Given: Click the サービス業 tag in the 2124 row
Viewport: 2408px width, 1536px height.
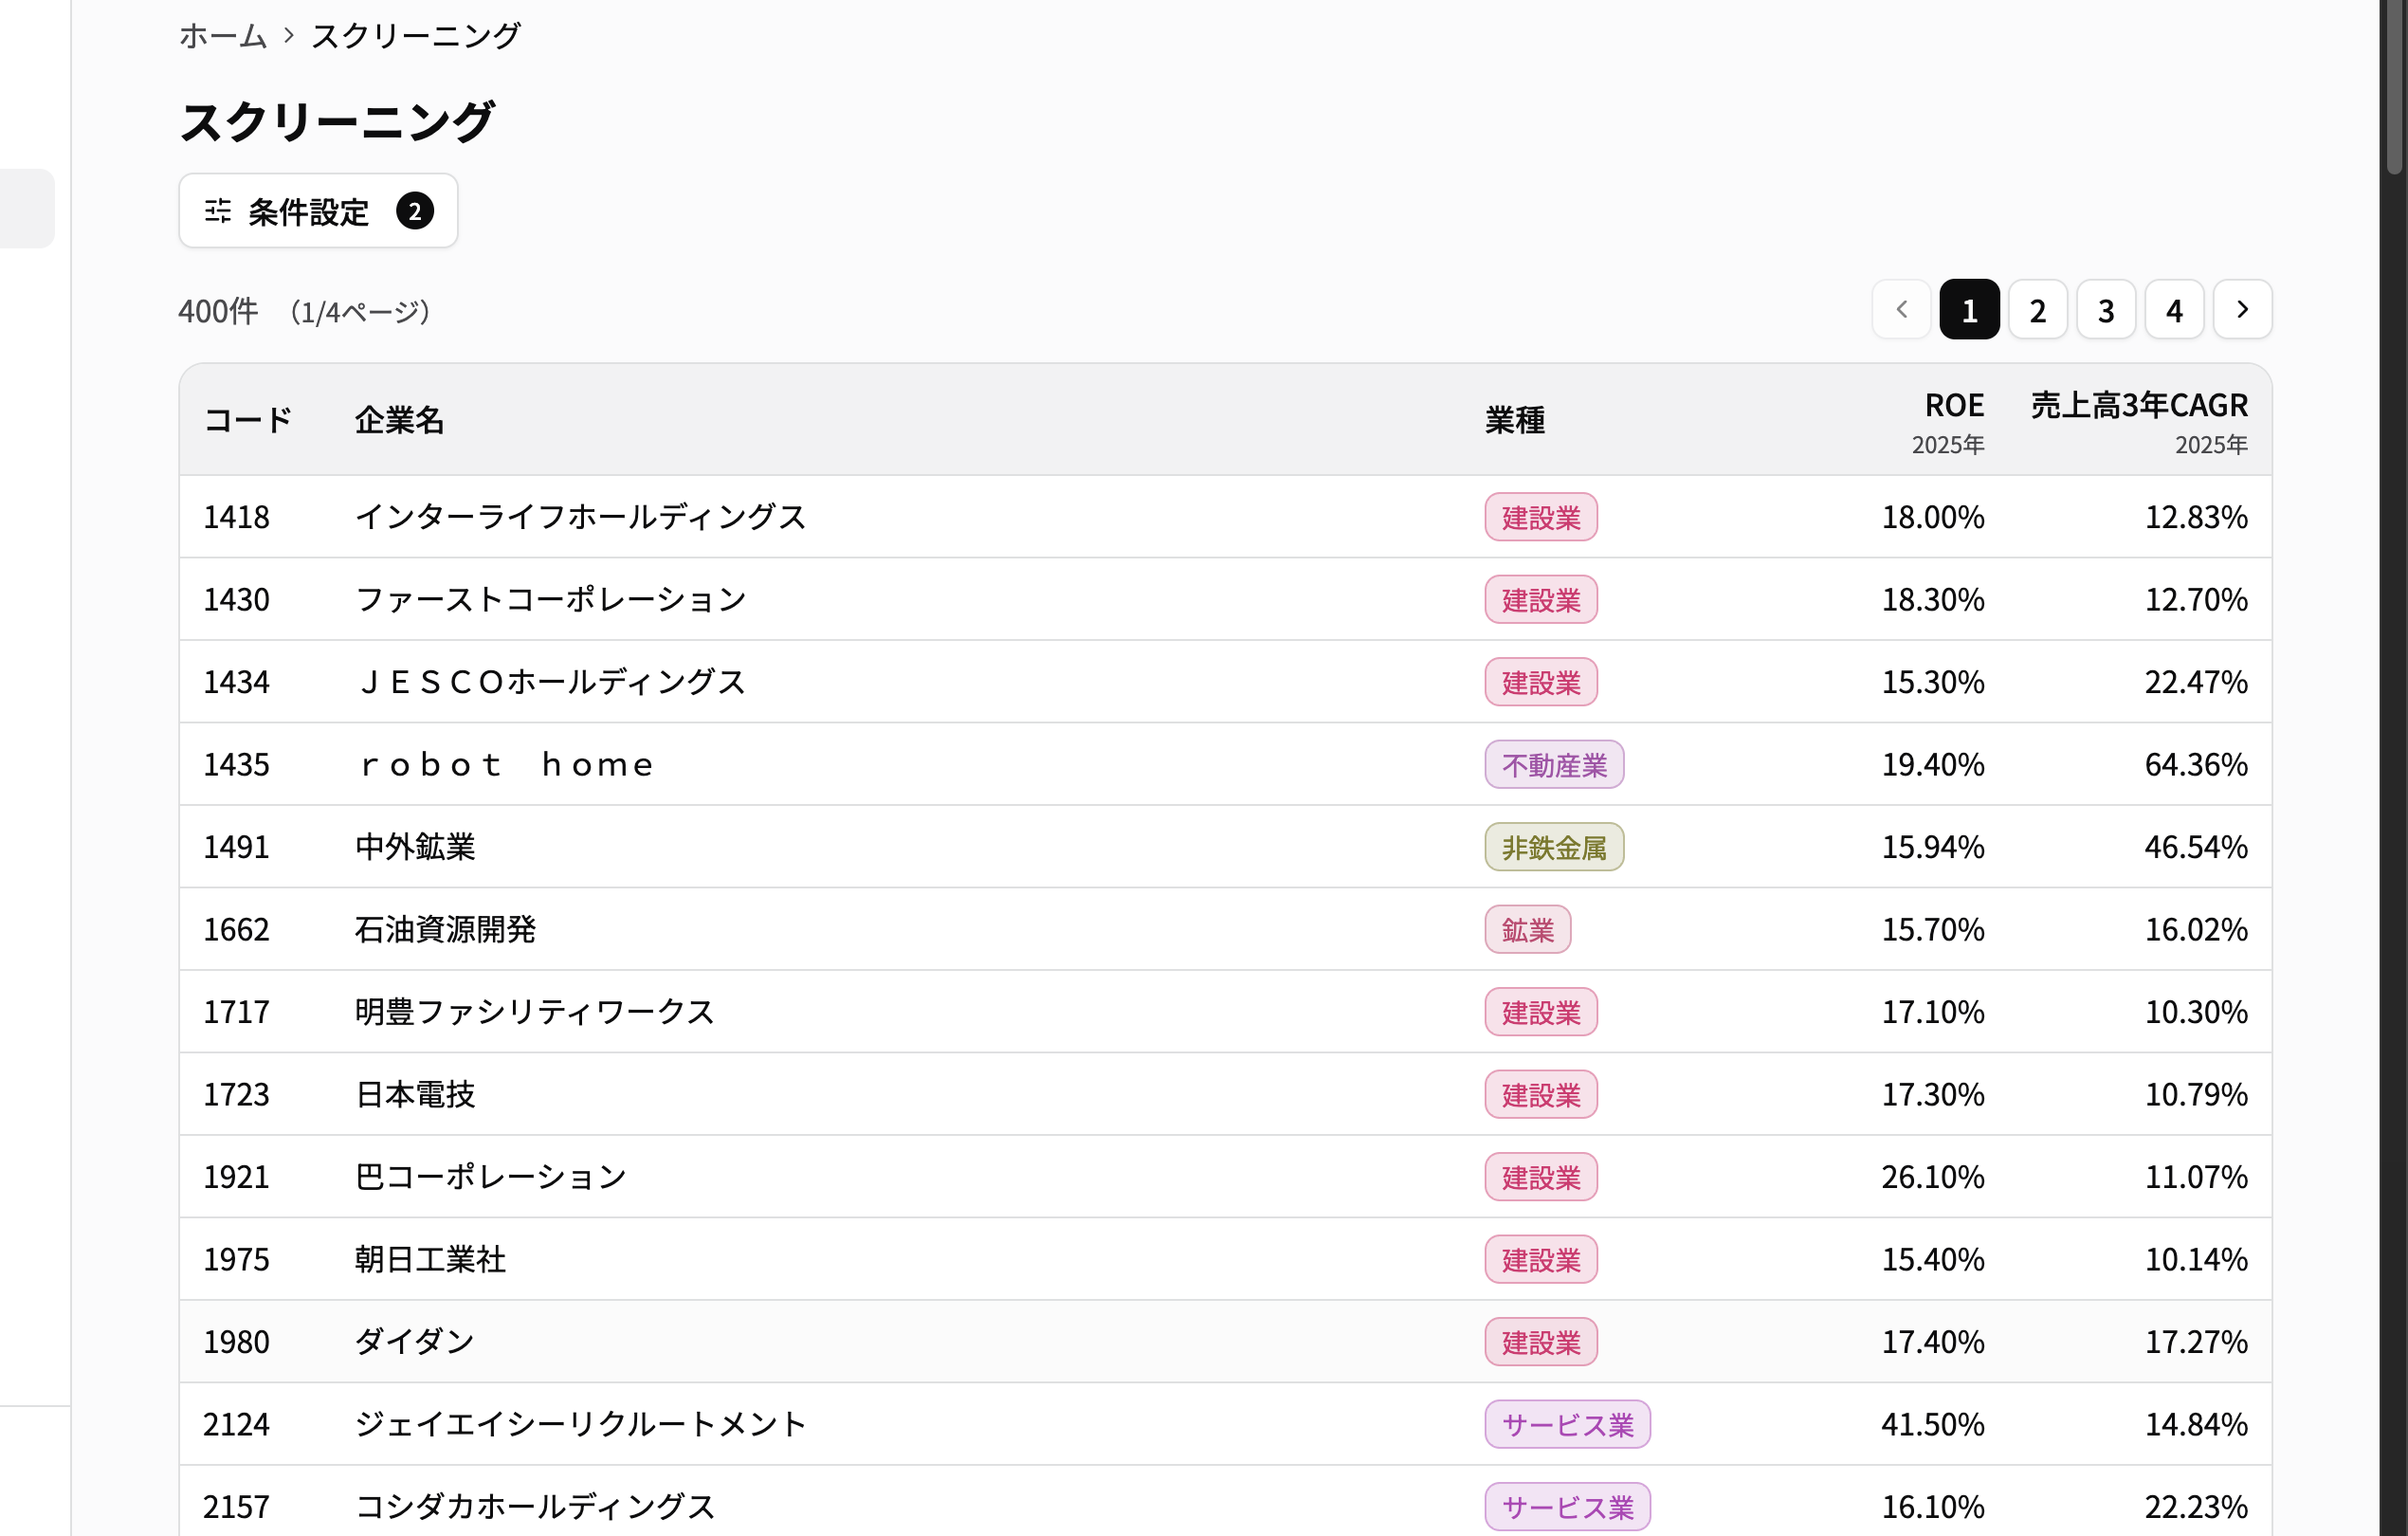Looking at the screenshot, I should pyautogui.click(x=1567, y=1425).
